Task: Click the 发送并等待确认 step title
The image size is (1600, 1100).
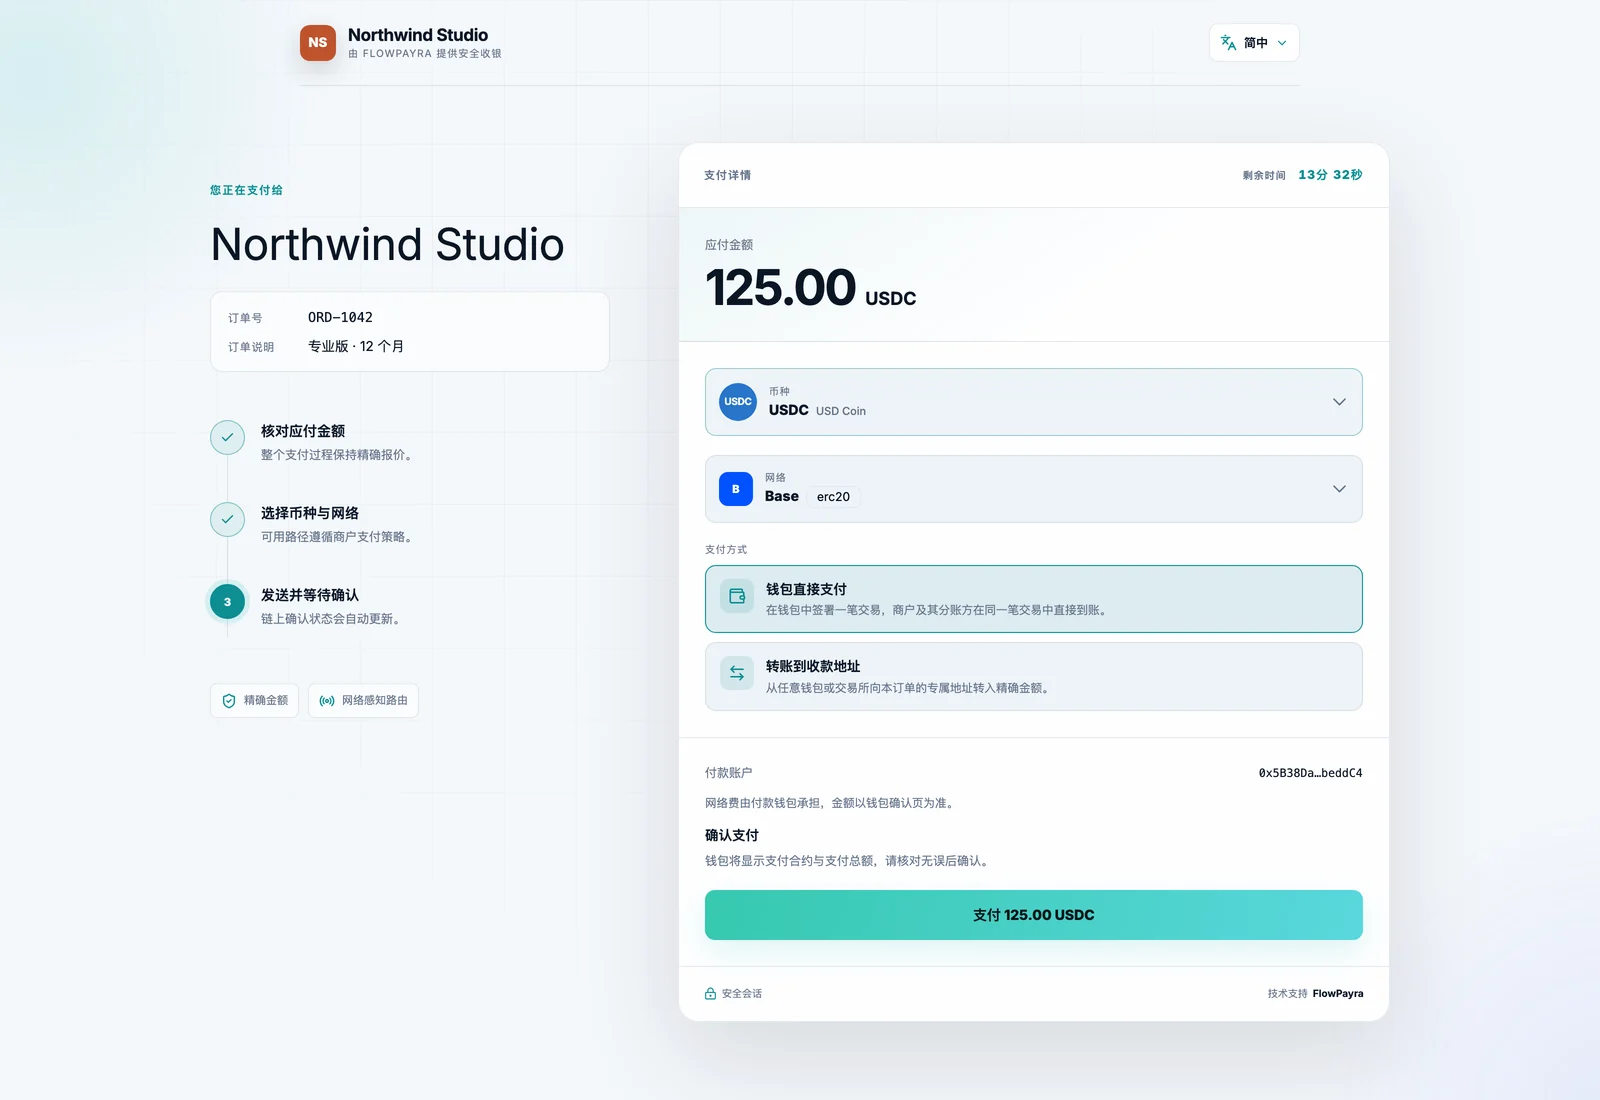Action: point(310,595)
